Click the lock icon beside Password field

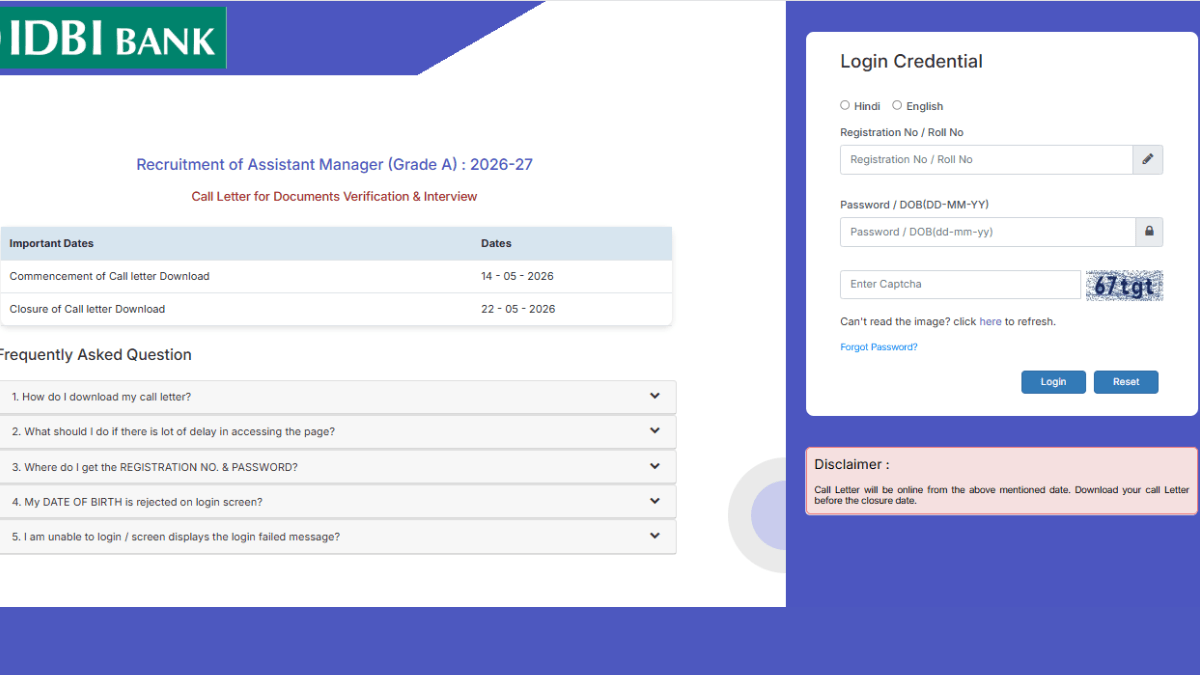click(1148, 232)
